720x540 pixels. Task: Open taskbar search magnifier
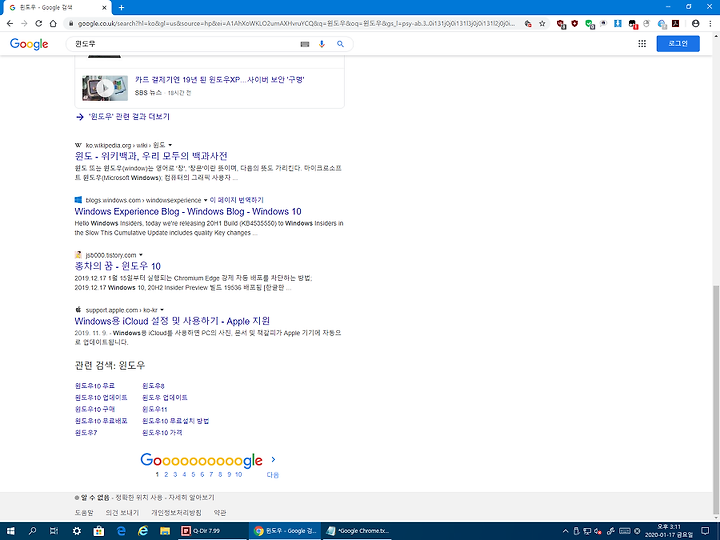tap(32, 531)
